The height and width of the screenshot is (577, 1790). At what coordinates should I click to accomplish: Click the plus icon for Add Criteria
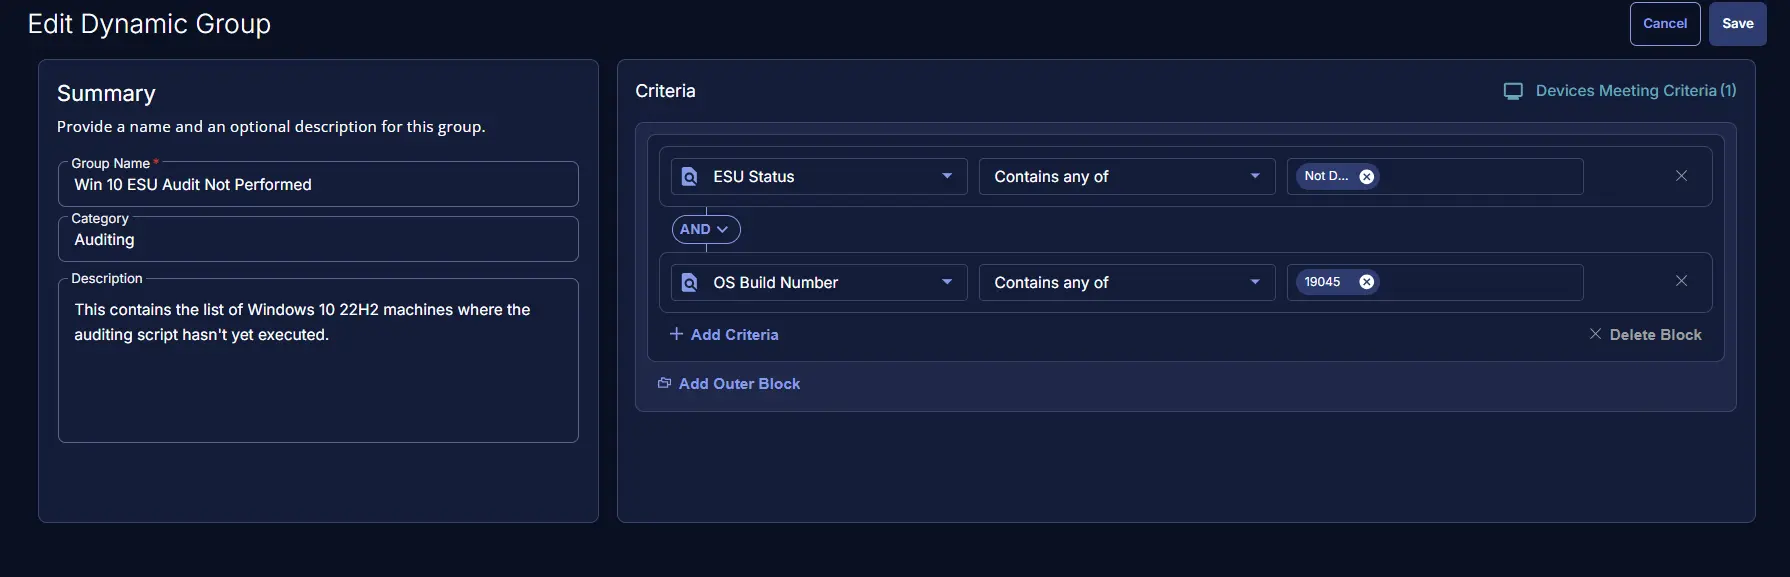[676, 334]
